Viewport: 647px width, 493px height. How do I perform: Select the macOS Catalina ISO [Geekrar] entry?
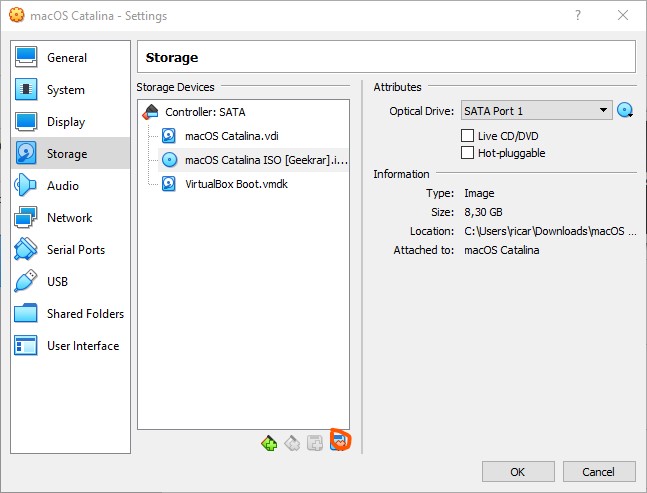click(254, 160)
